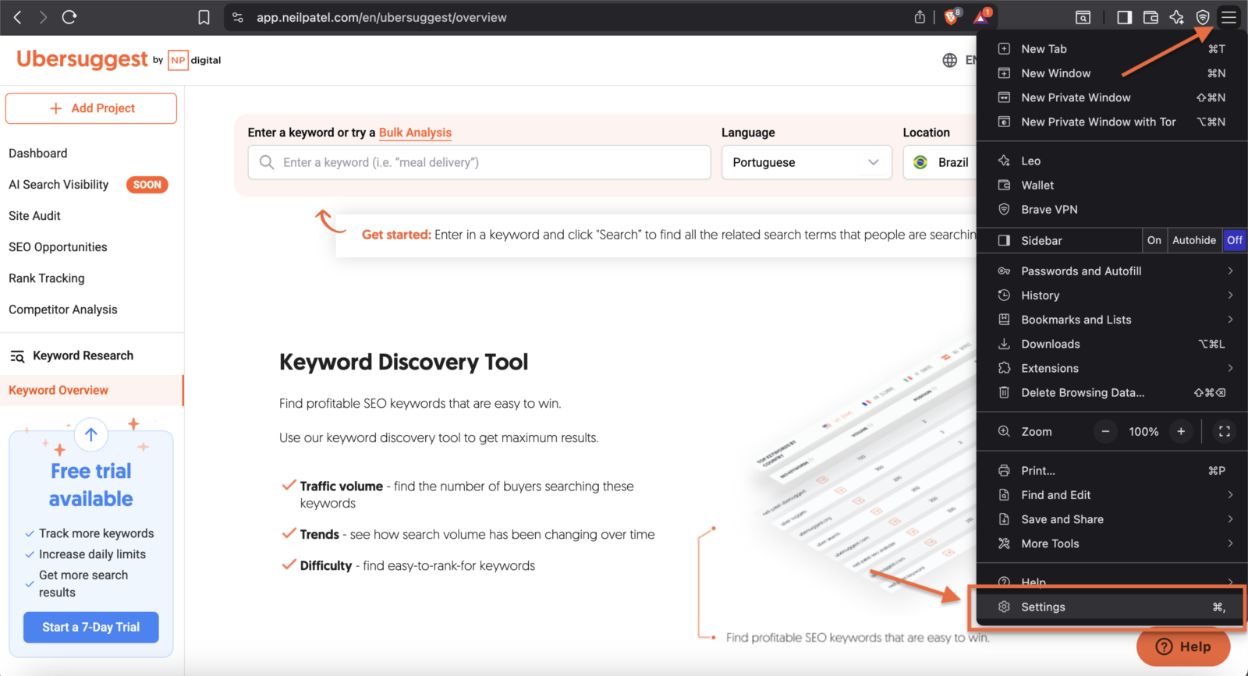Go to Dashboard in the sidebar
This screenshot has width=1248, height=676.
pos(38,153)
